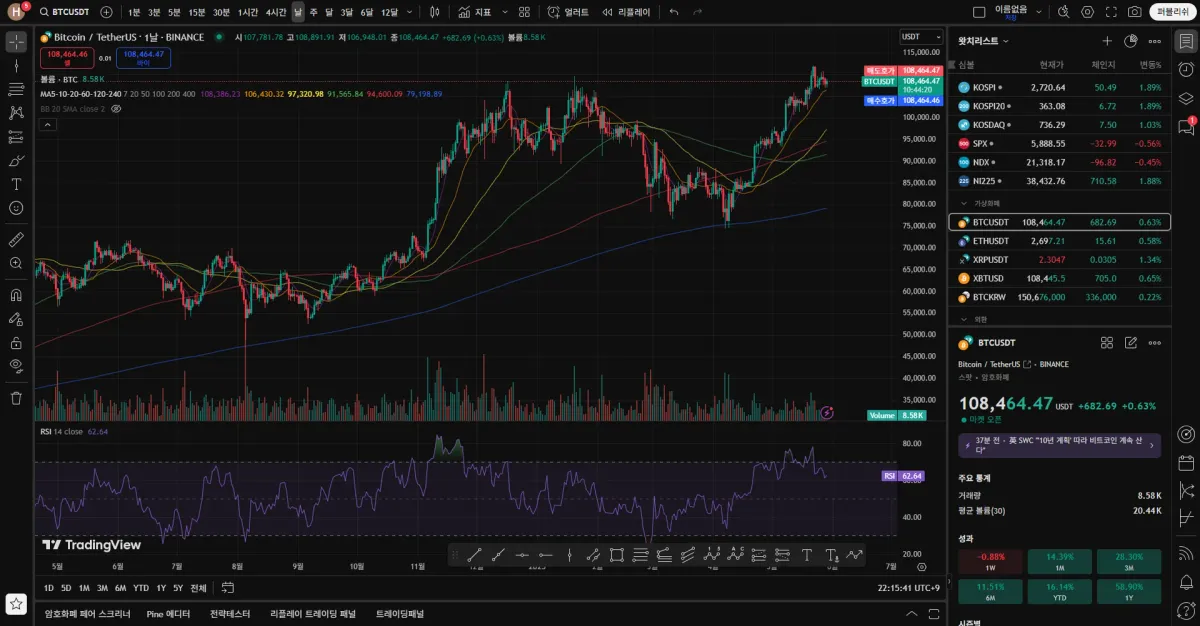
Task: Click the ruler Measure tool
Action: 16,240
